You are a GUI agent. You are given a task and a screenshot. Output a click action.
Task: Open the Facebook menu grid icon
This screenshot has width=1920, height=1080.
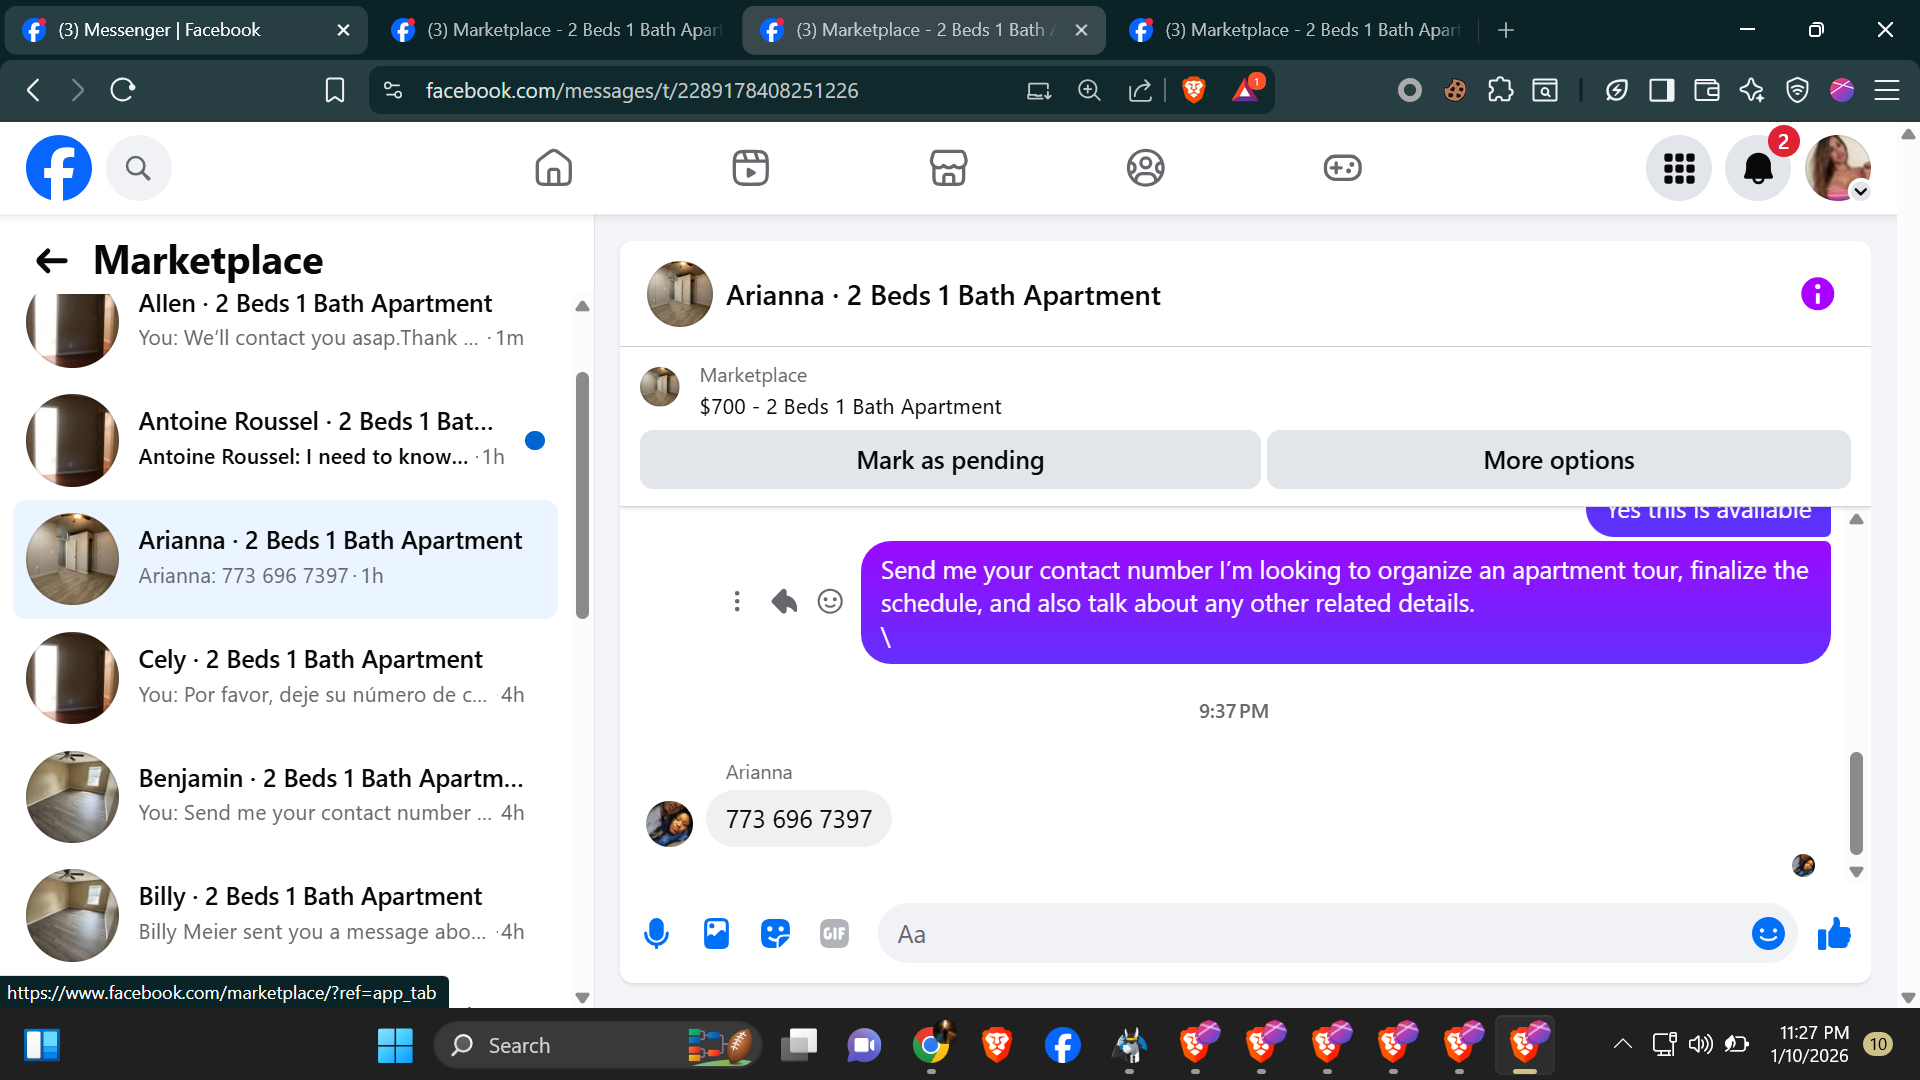click(1679, 168)
